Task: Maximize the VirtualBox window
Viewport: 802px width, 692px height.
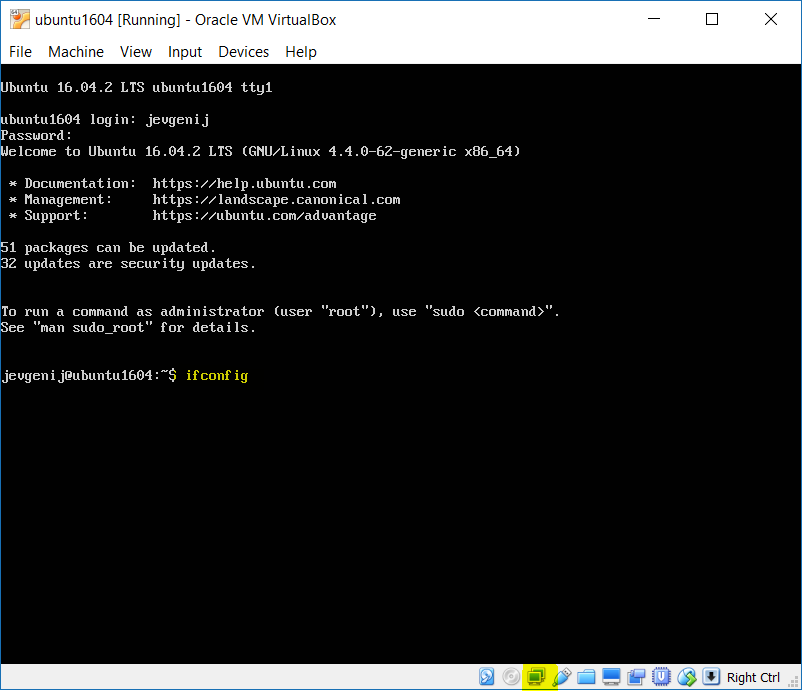Action: (712, 19)
